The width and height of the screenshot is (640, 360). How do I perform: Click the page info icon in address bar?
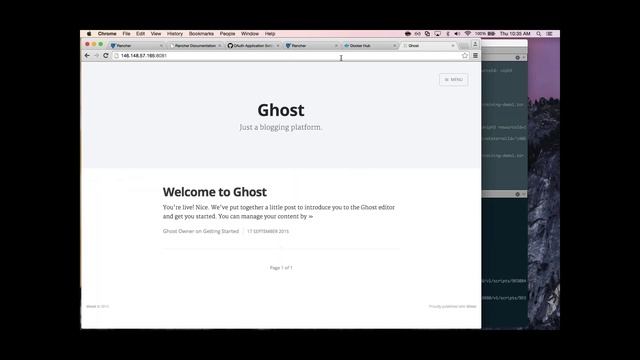coord(116,56)
